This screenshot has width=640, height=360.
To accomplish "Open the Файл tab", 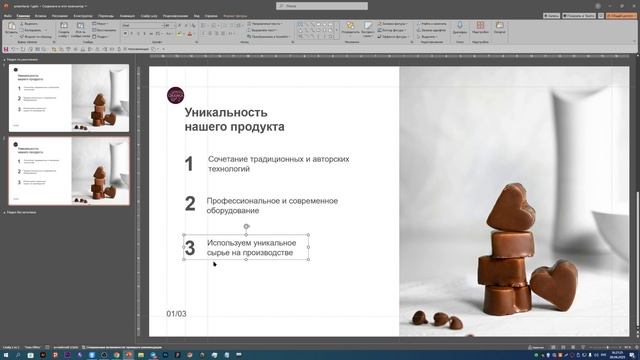I will [7, 16].
